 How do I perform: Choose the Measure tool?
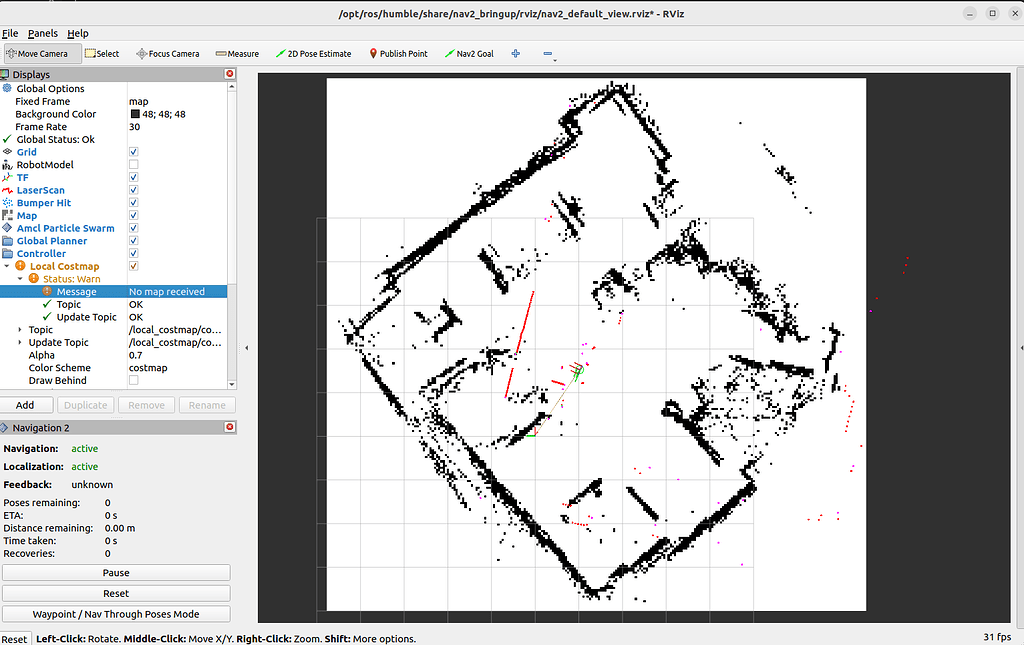tap(236, 54)
